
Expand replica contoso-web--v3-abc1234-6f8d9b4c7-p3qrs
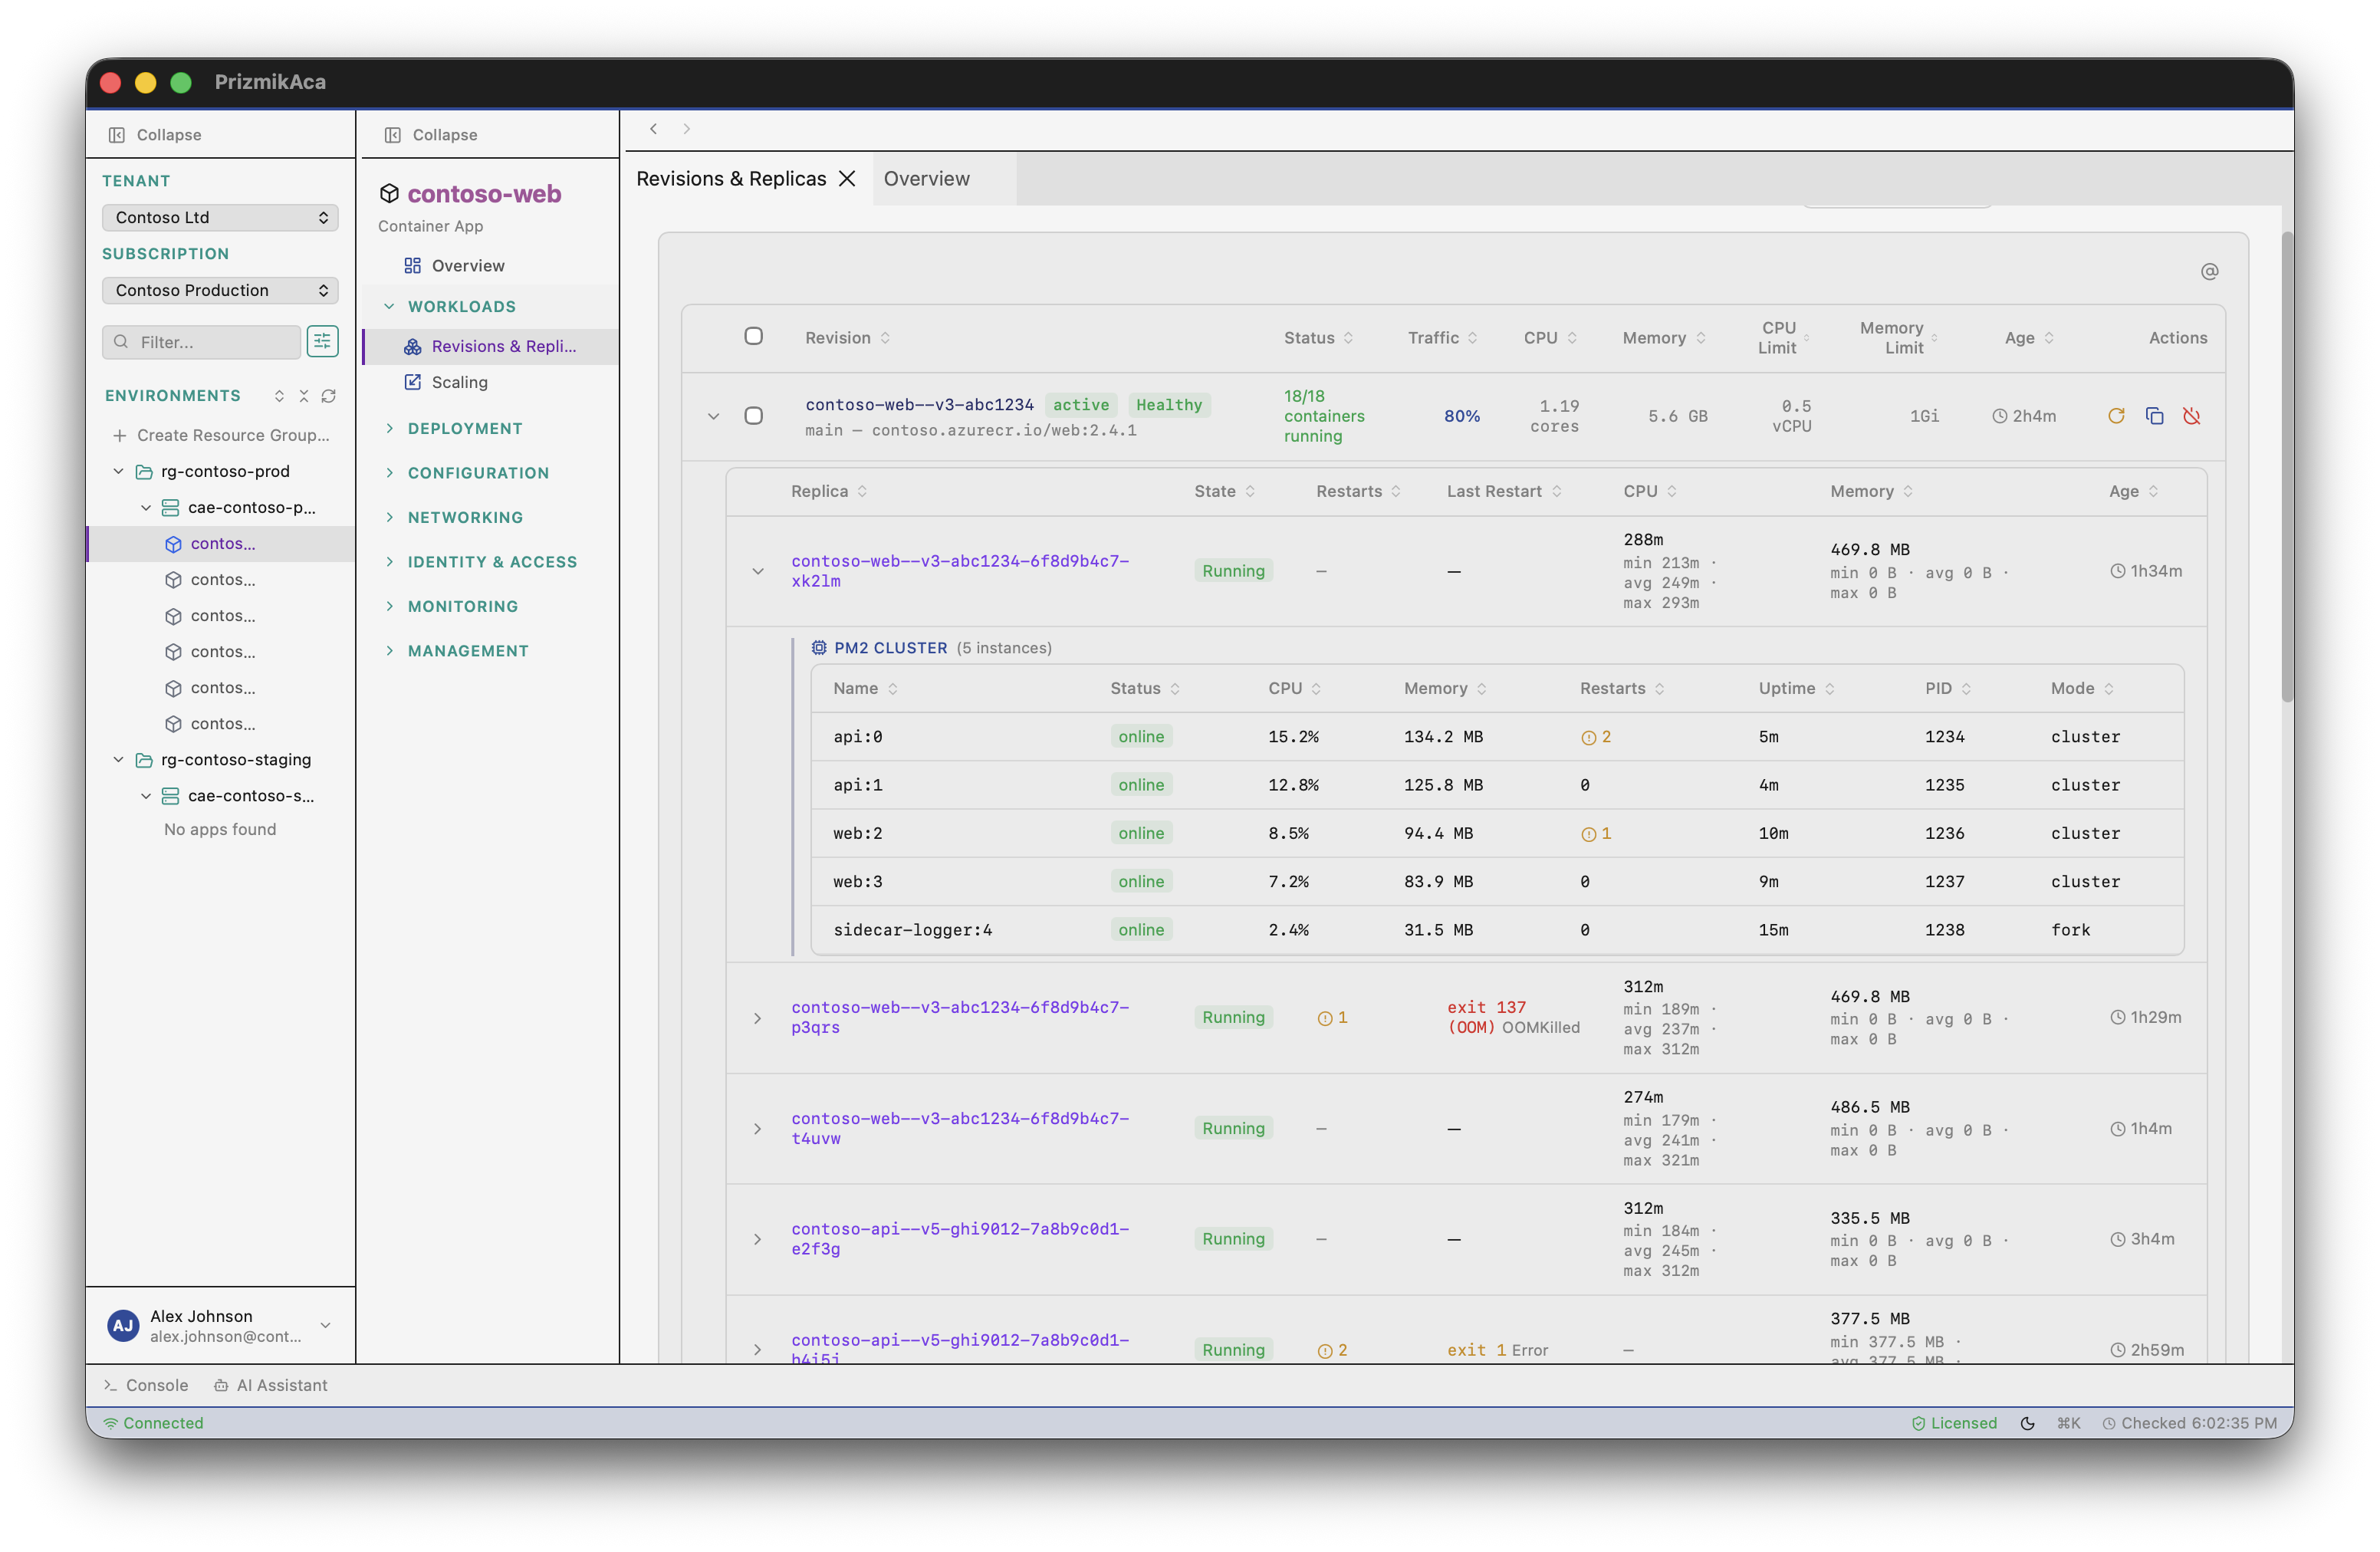pos(757,1017)
